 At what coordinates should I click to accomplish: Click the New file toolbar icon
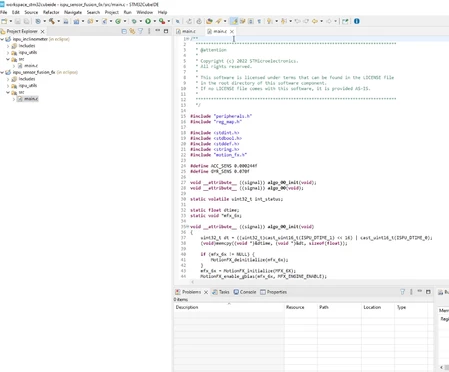coord(4,21)
